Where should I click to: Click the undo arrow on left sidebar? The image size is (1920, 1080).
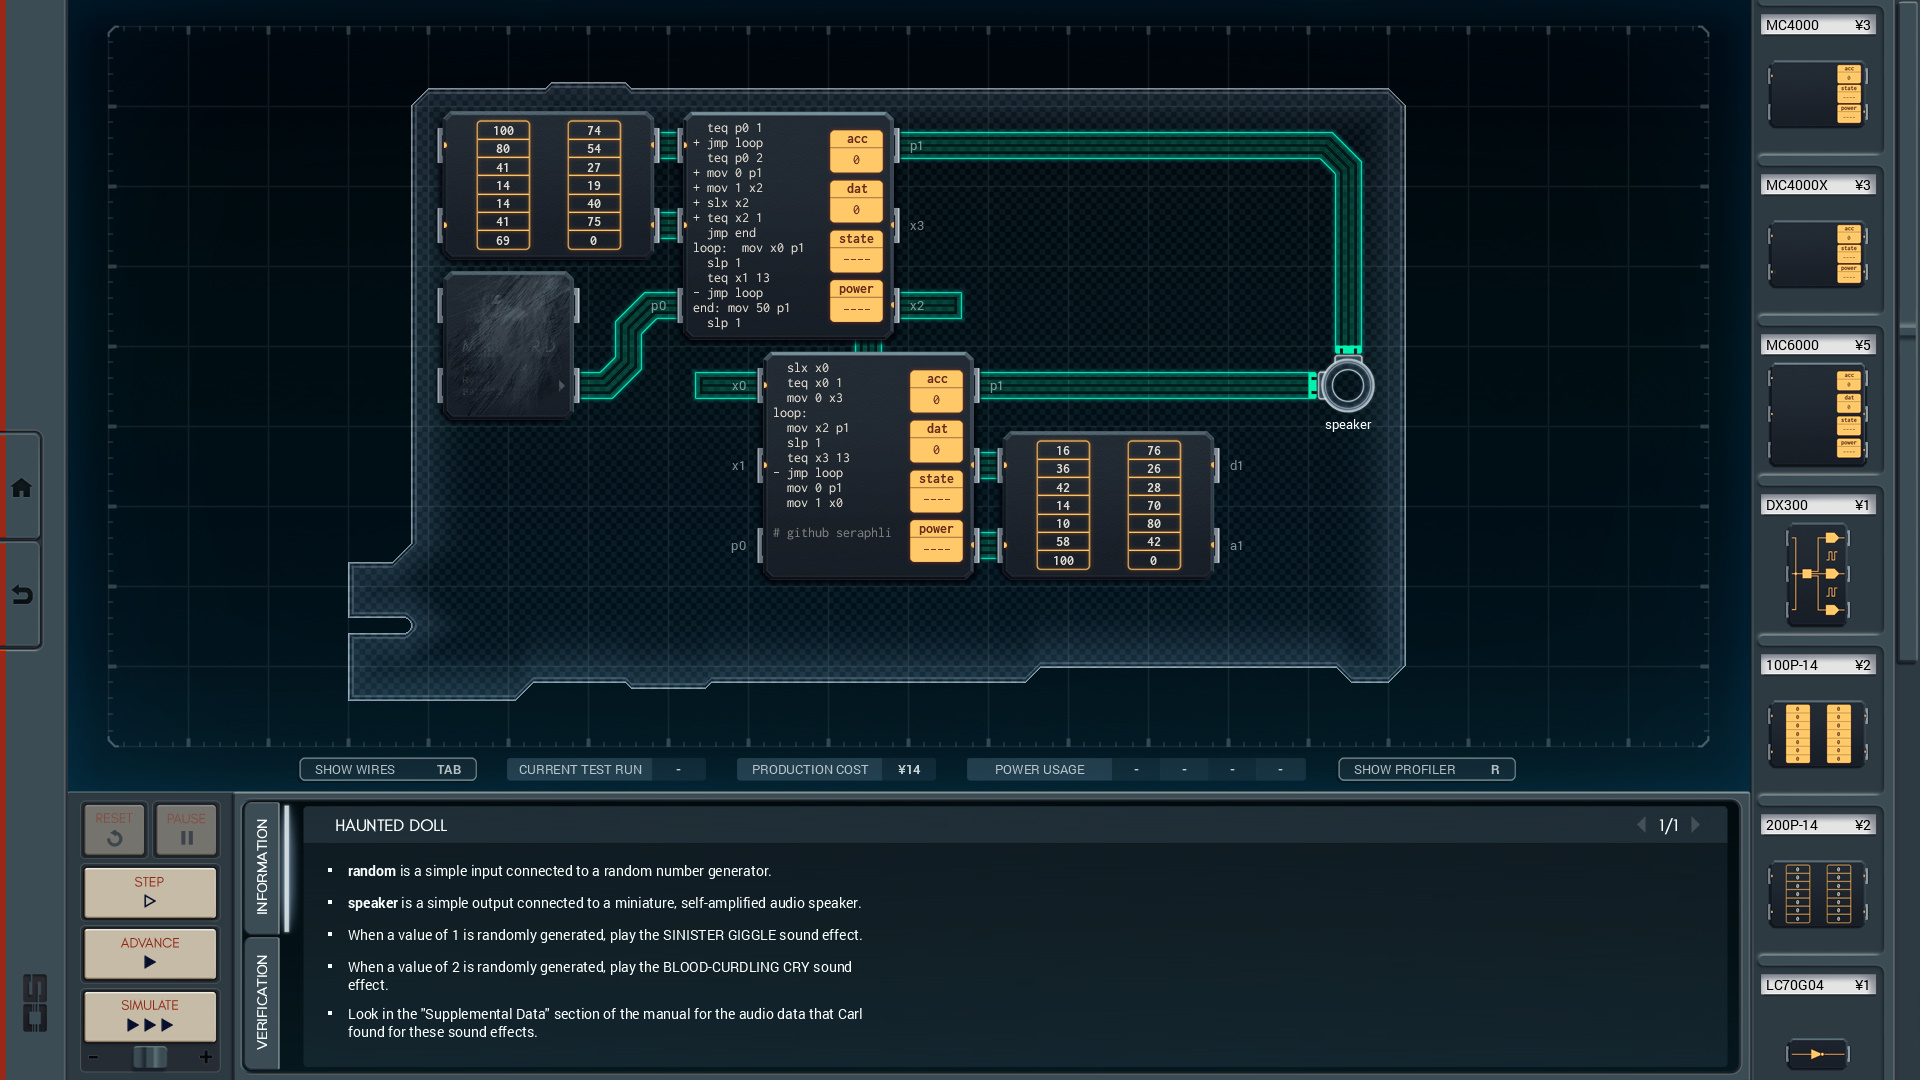(21, 596)
